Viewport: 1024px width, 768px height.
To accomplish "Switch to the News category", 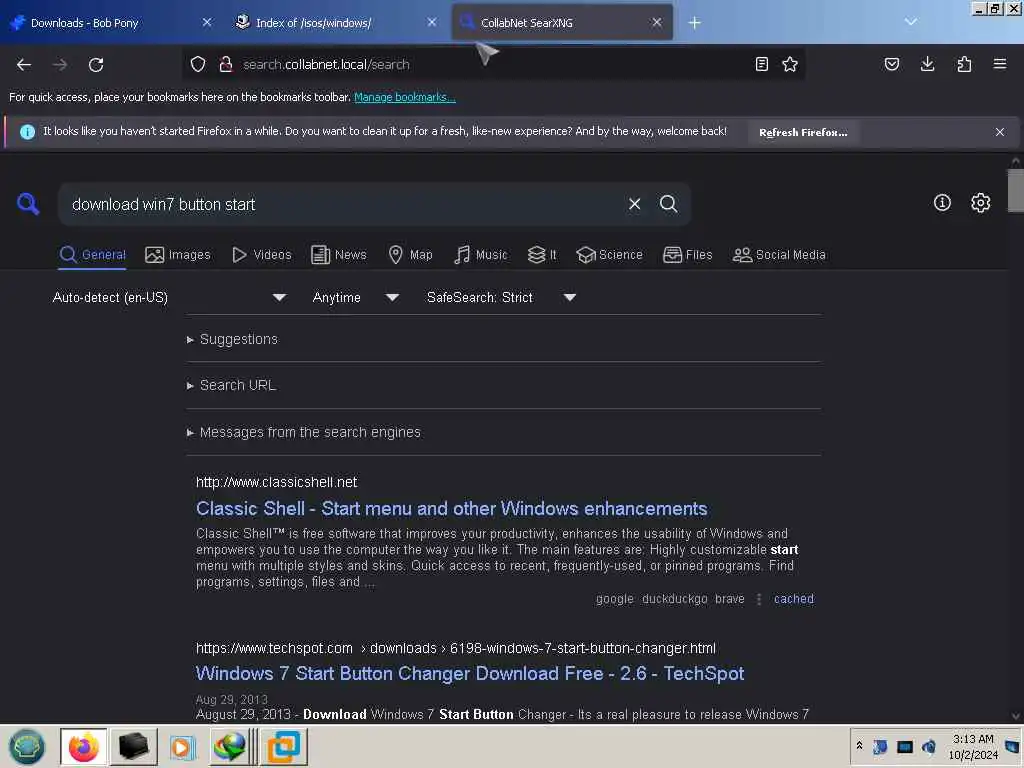I will tap(339, 255).
